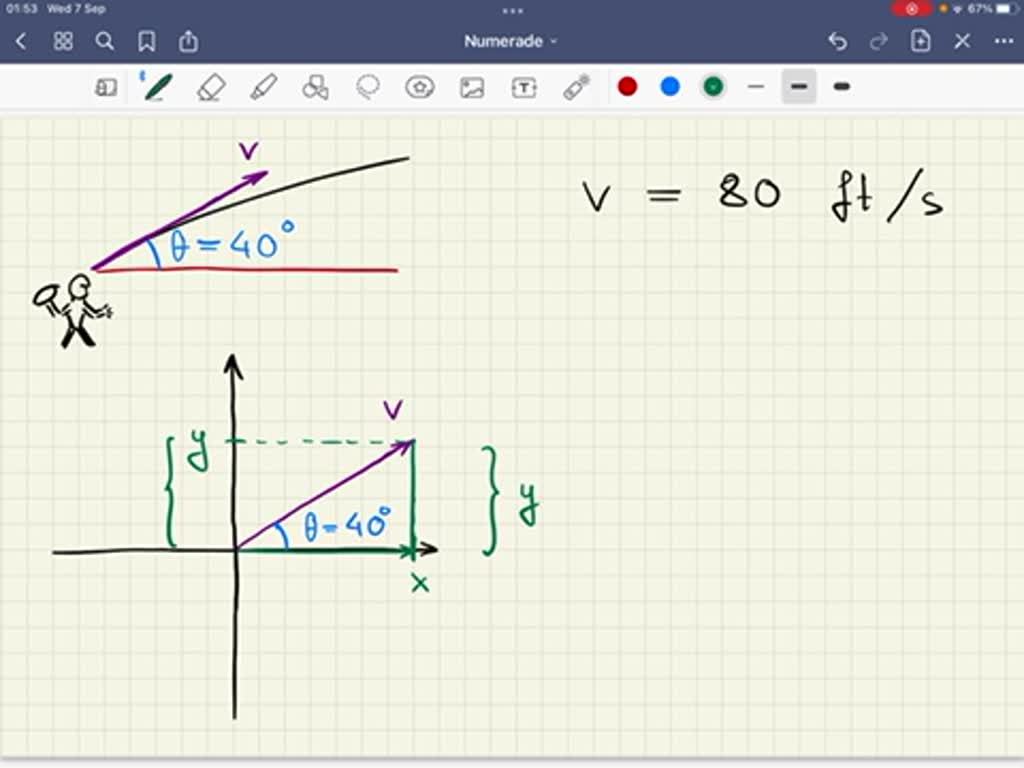Bookmark the current page

click(147, 41)
